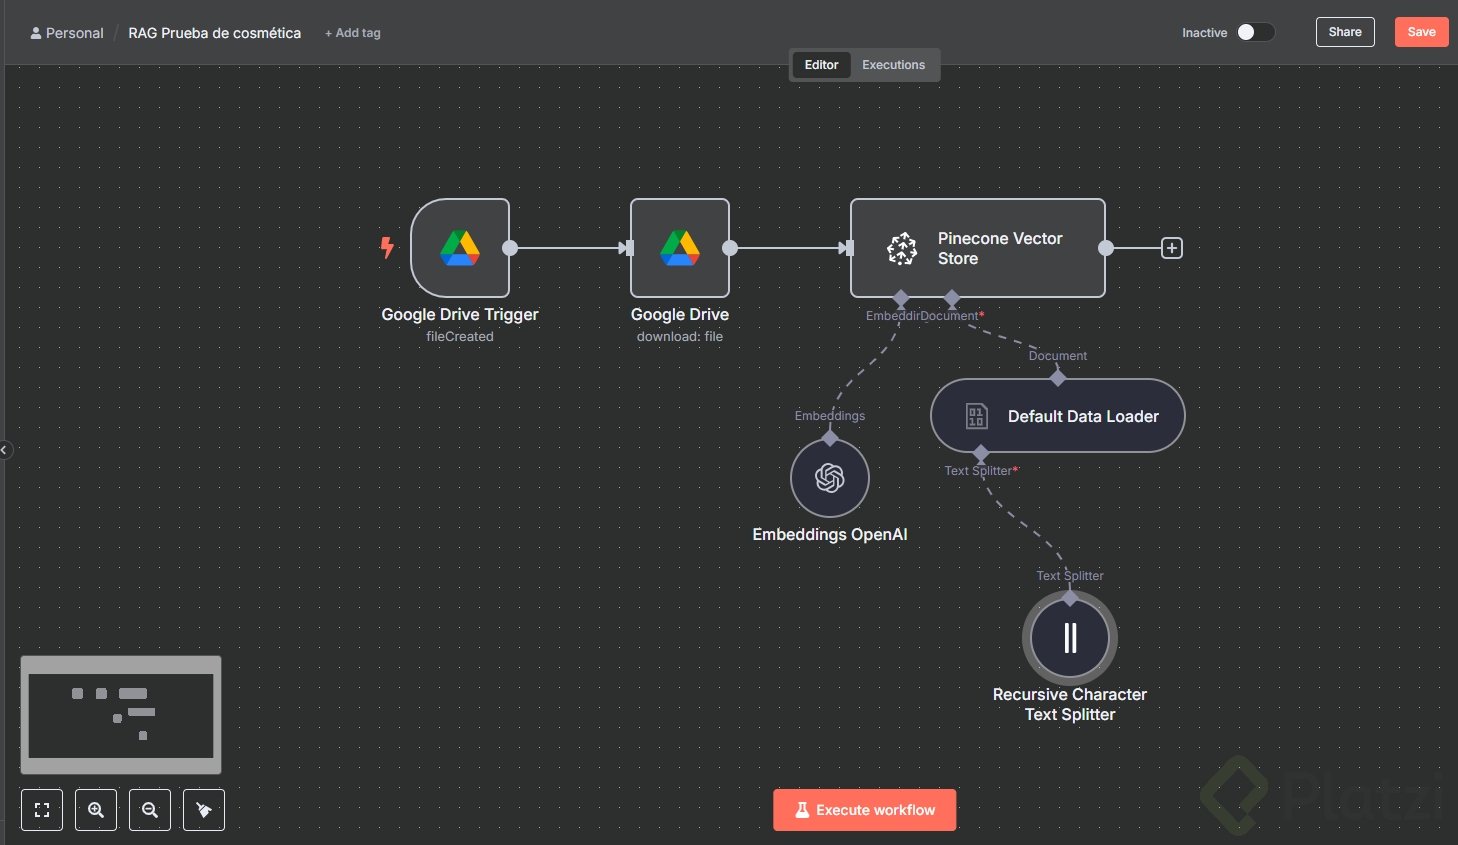Click the workflow name RAG Prueba de cosmética
This screenshot has width=1458, height=845.
pos(215,33)
